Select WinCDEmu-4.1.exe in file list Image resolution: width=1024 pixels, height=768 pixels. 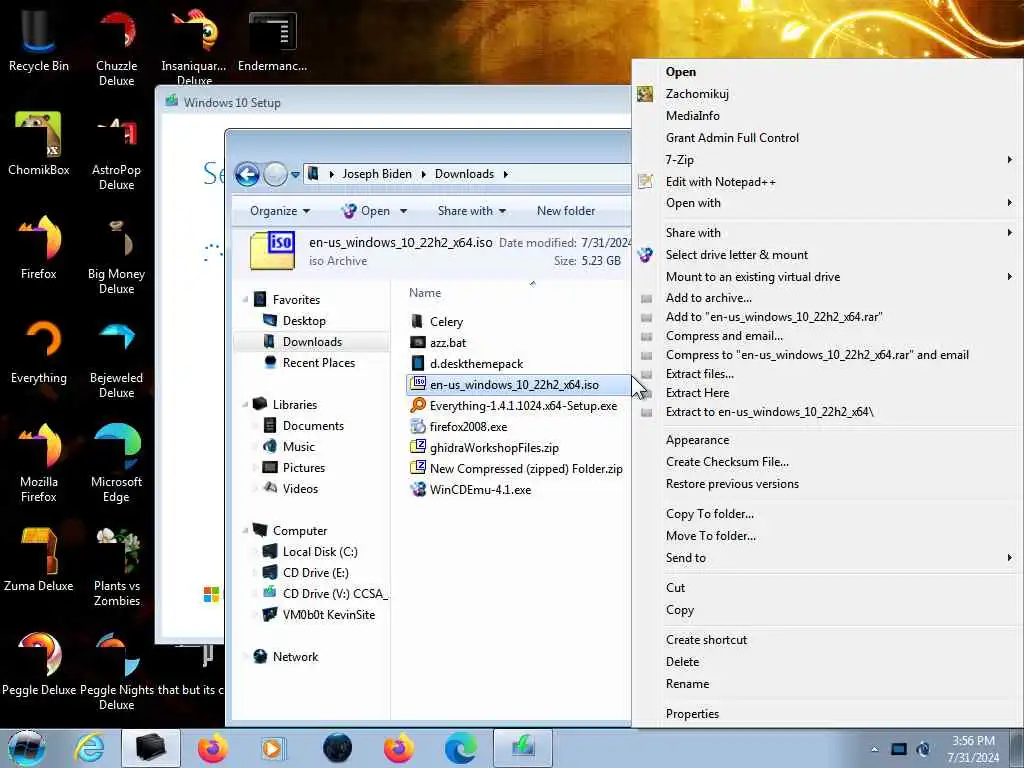[x=480, y=490]
